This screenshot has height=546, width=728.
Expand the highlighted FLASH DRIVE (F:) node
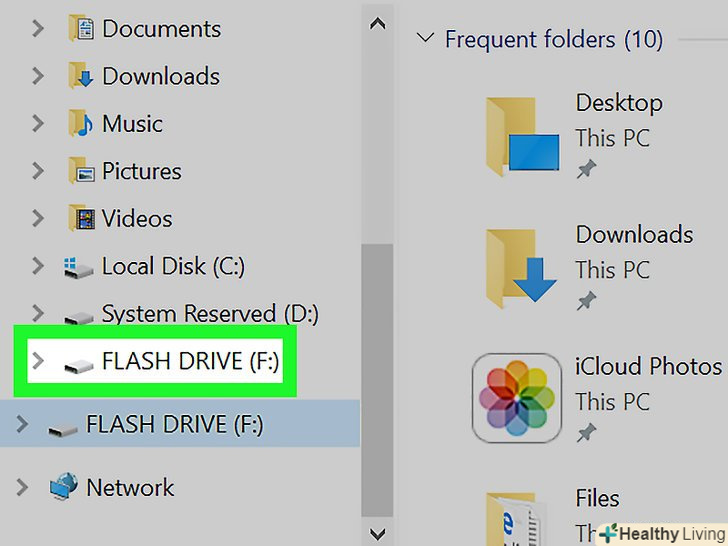point(38,361)
